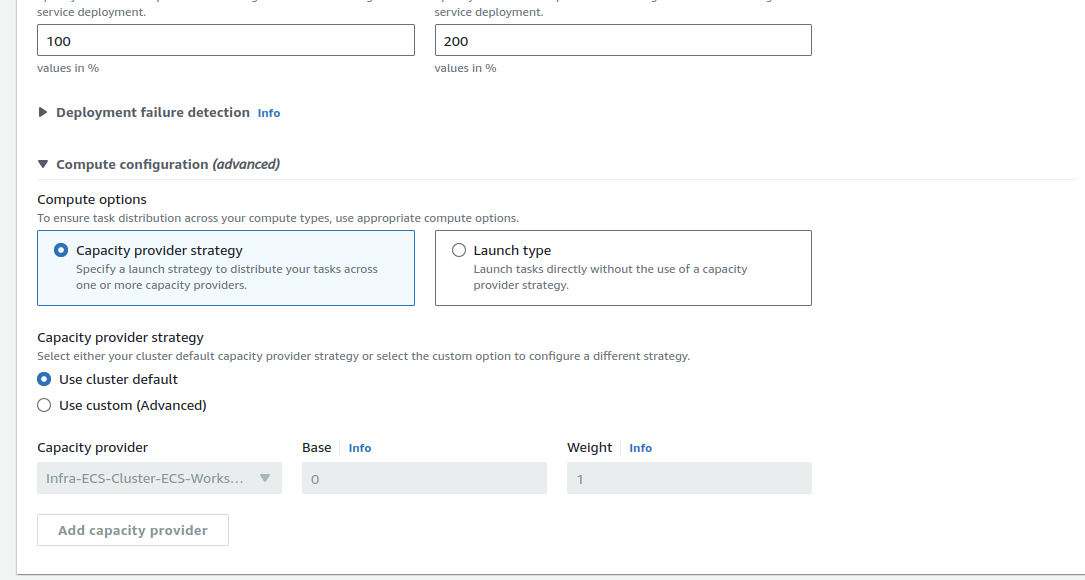Screen dimensions: 1085x580
Task: Choose the Use custom (Advanced) radio button
Action: (44, 406)
